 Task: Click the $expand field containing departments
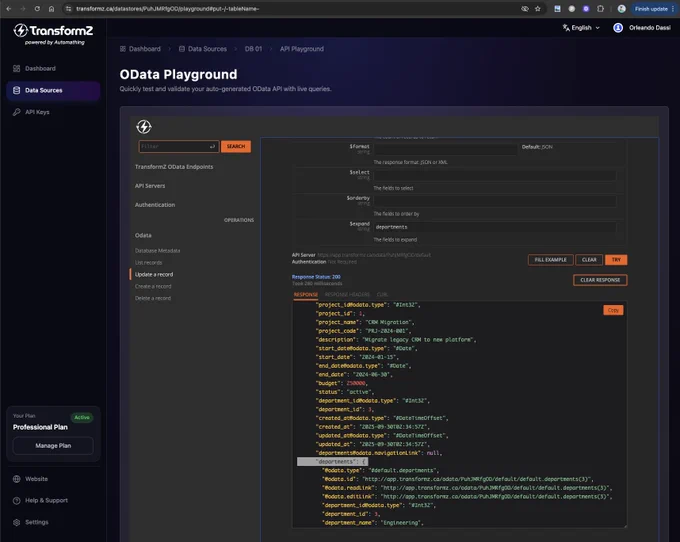click(x=495, y=227)
